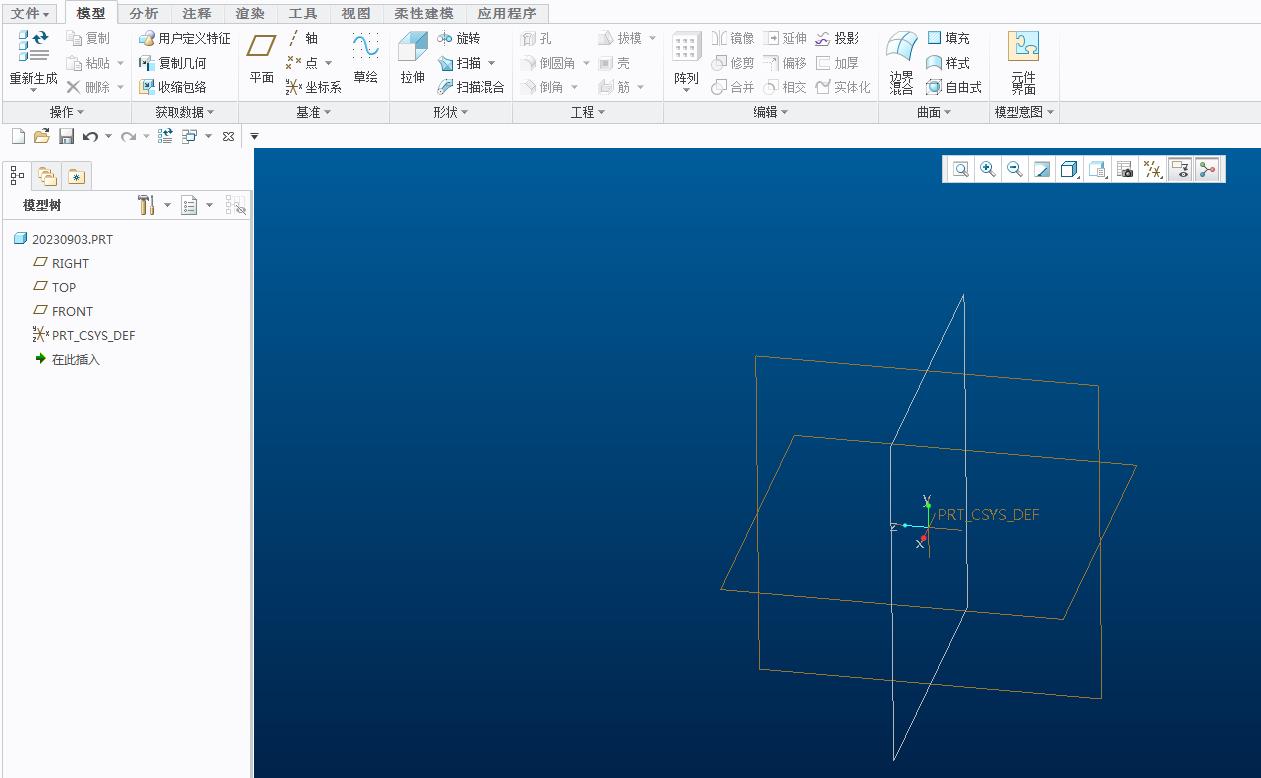Expand the 曲面 (Surfaces) group dropdown
The width and height of the screenshot is (1261, 778).
point(934,112)
